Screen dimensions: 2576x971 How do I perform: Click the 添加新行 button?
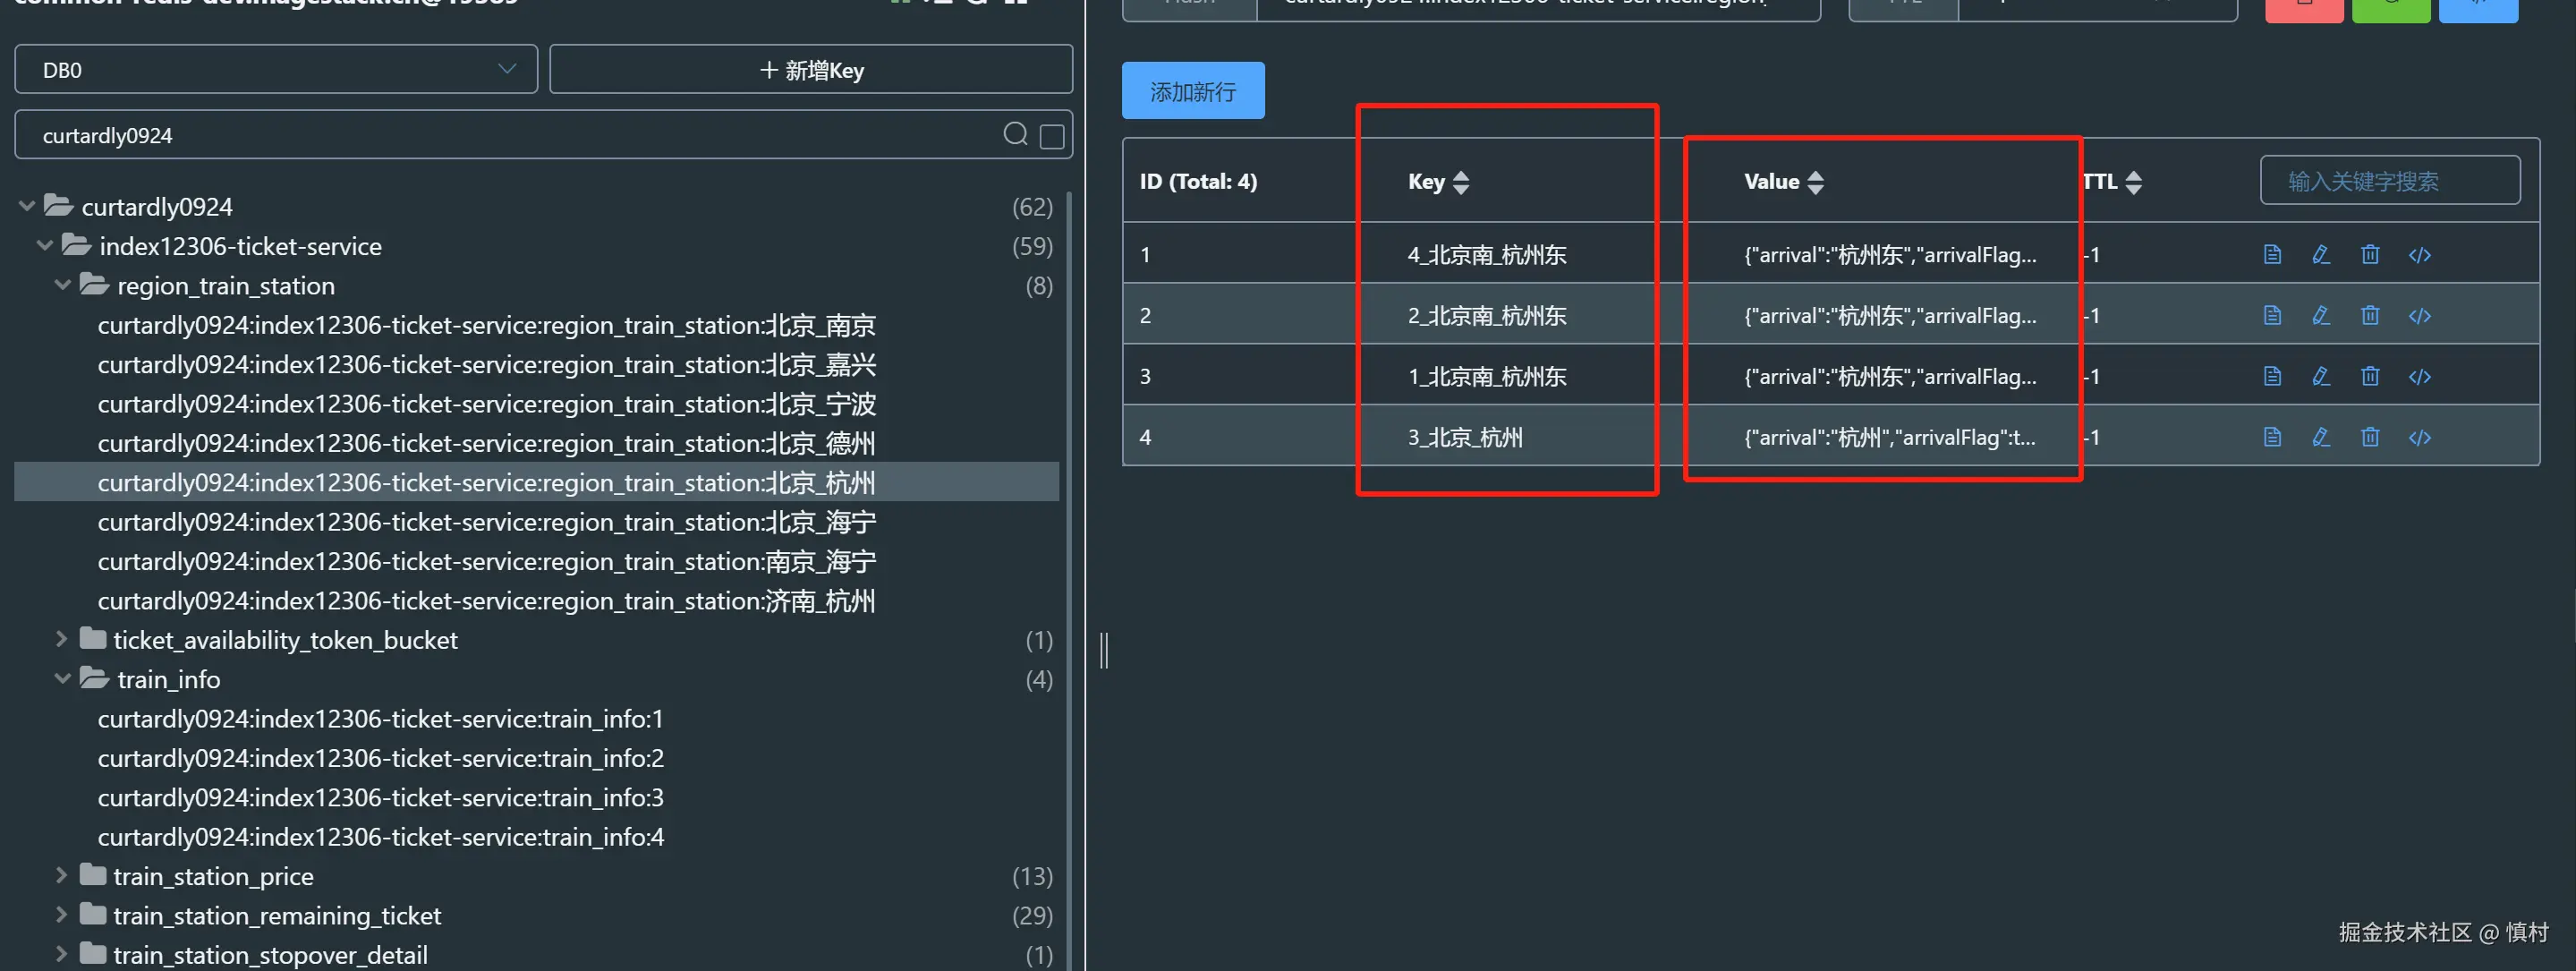click(x=1192, y=91)
